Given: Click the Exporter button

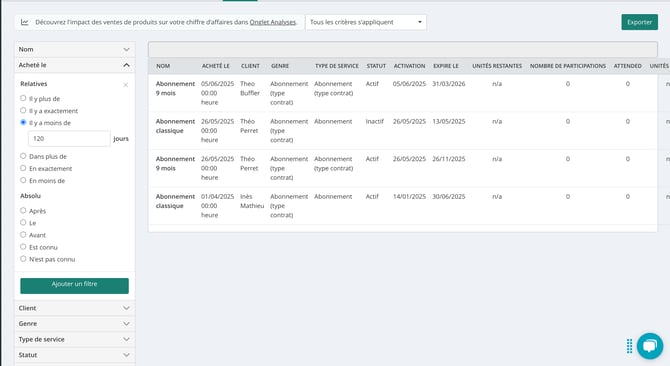Looking at the screenshot, I should (639, 22).
